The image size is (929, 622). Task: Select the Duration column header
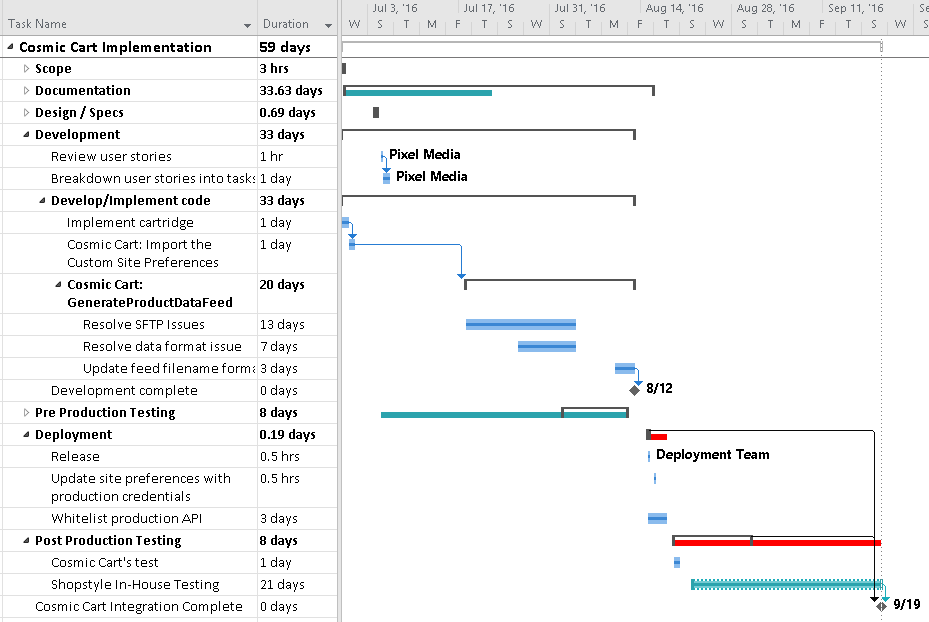click(x=297, y=24)
